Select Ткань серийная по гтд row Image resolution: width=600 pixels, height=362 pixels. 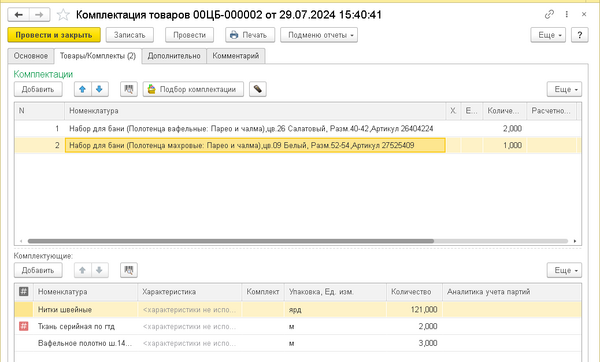point(298,326)
